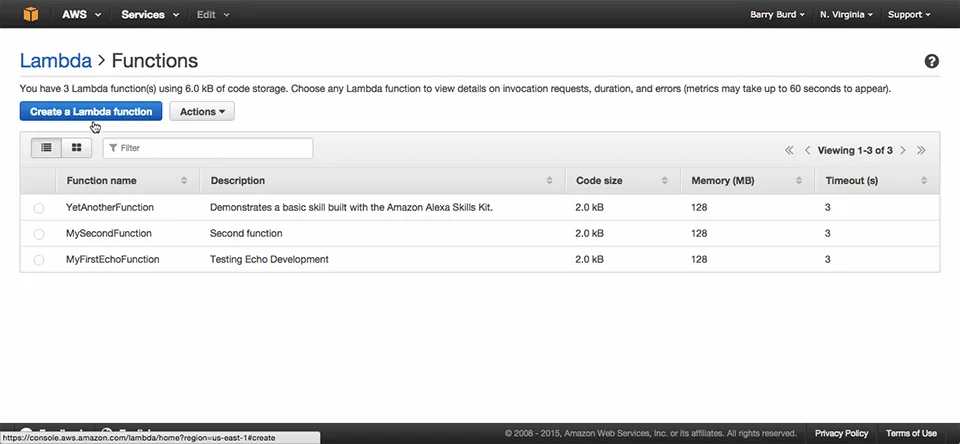Go to previous page of results
The image size is (960, 444).
coord(808,150)
